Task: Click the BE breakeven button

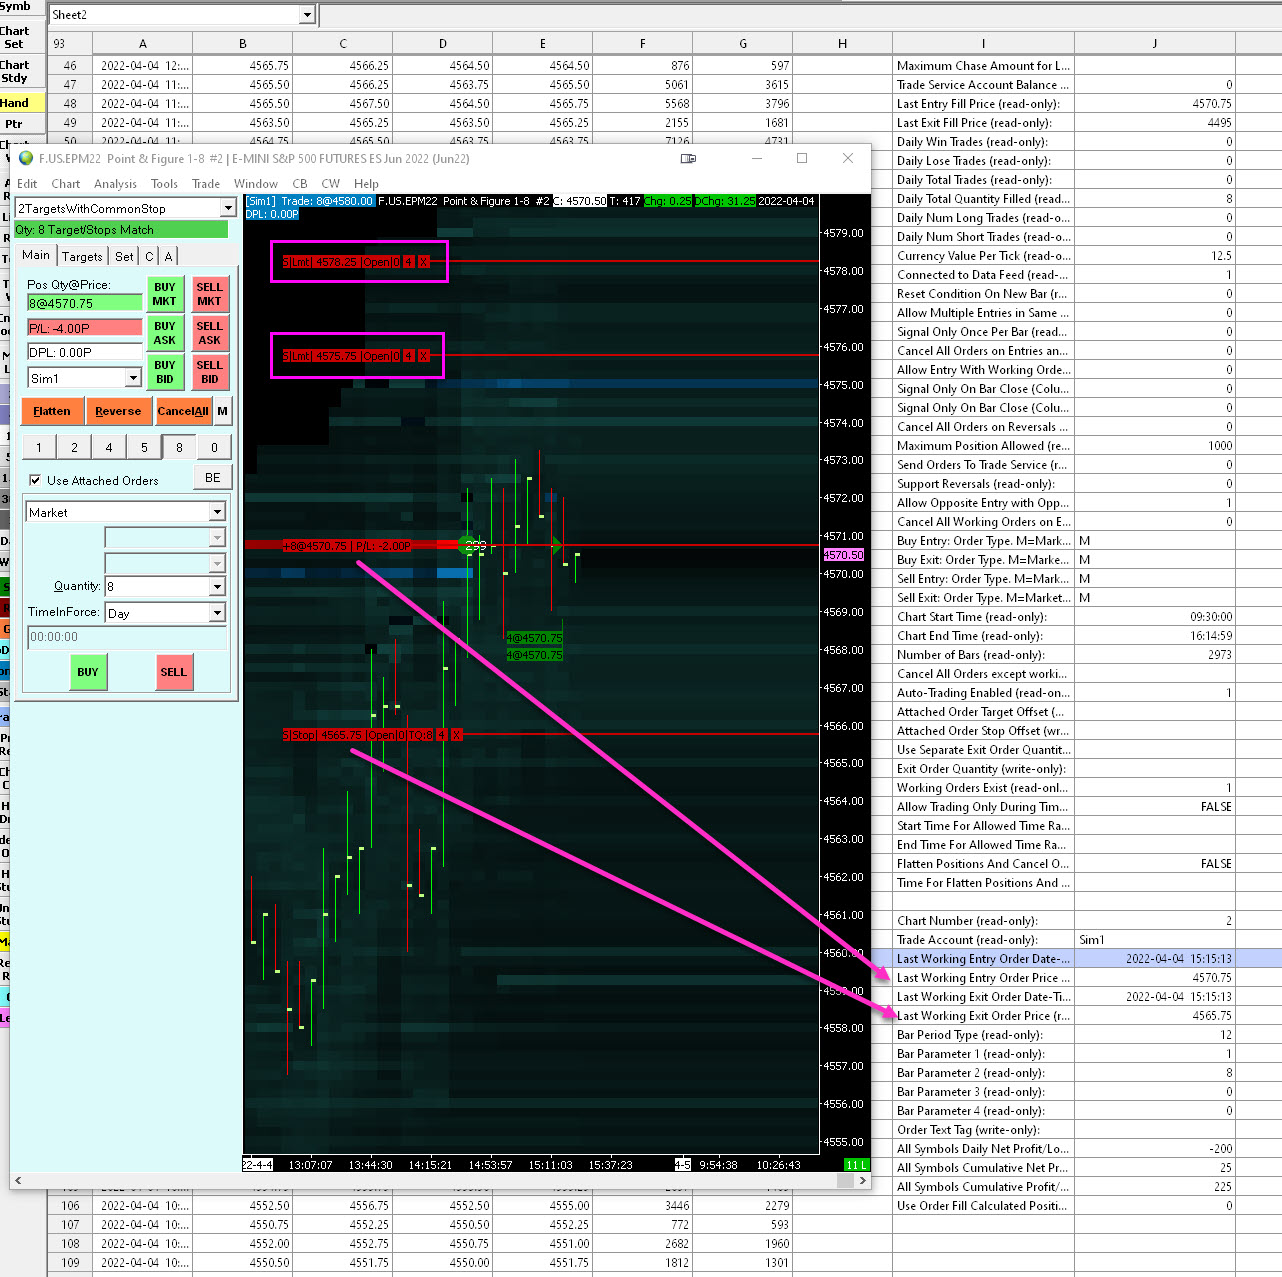Action: [x=213, y=478]
